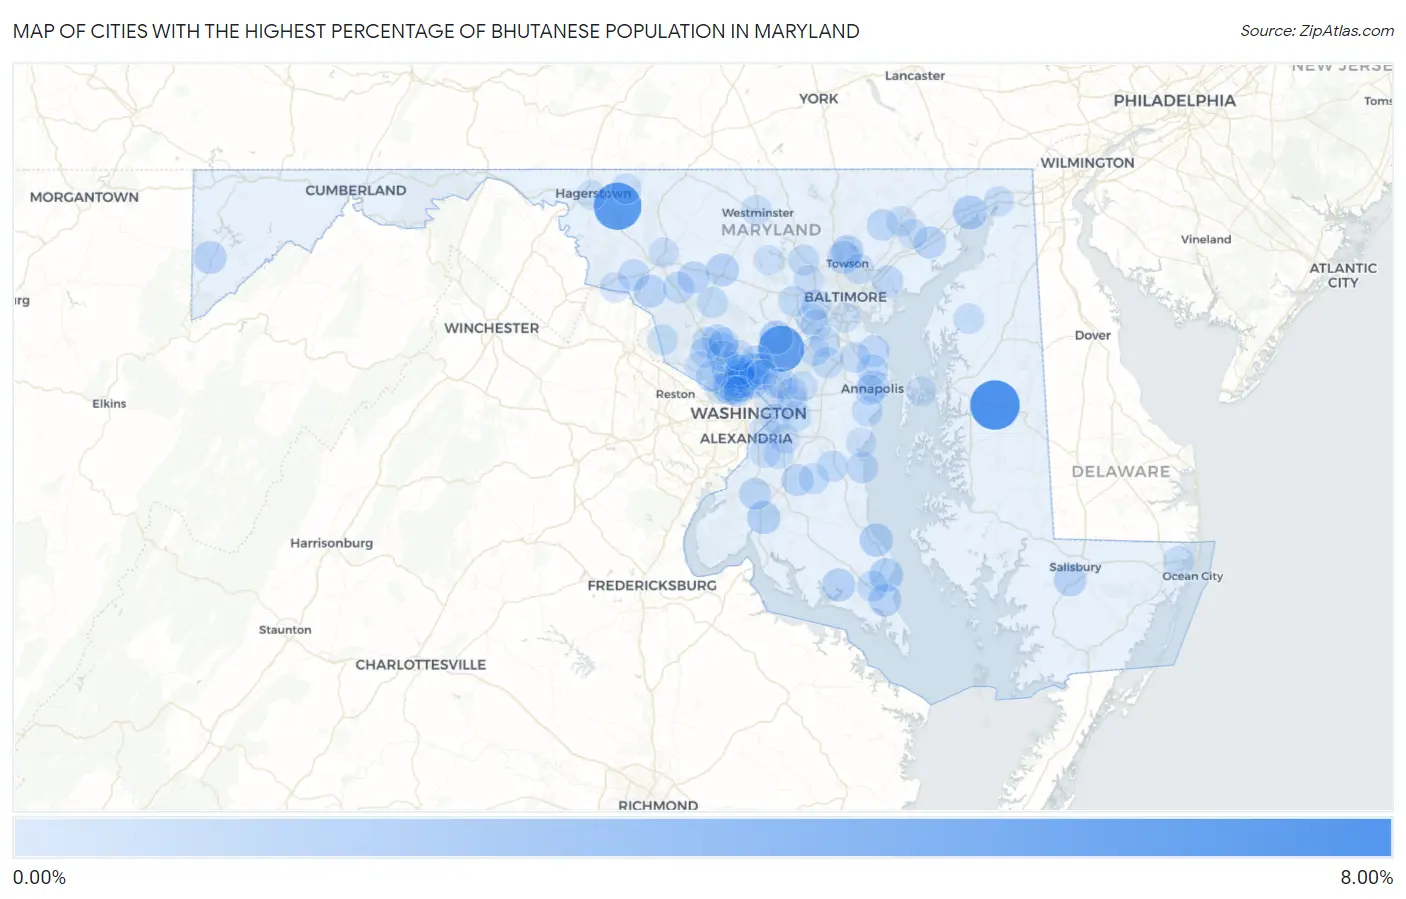Click the Source: ZipAtlas.com text

click(x=1317, y=31)
